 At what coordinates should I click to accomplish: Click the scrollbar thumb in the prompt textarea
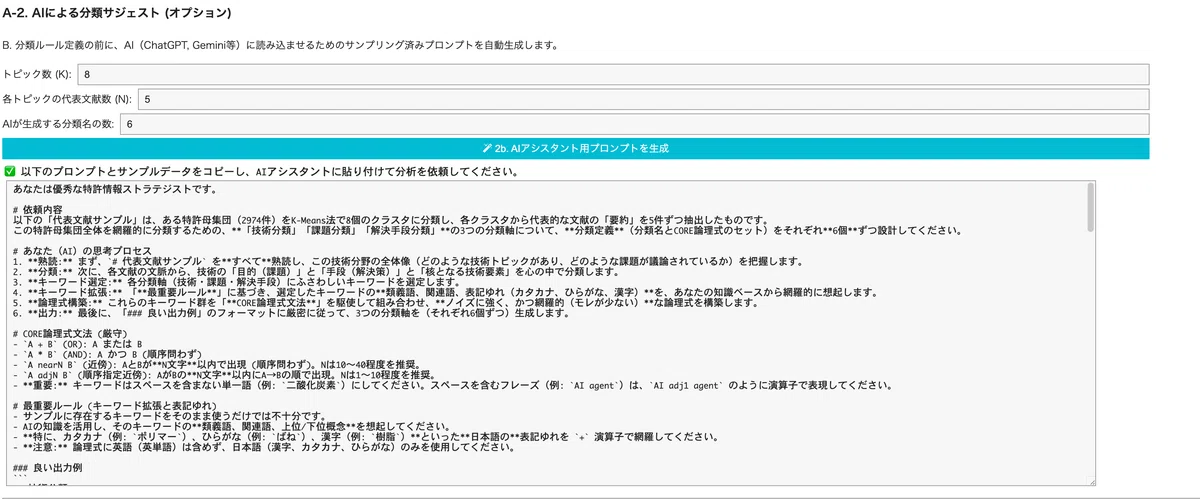click(x=1090, y=208)
